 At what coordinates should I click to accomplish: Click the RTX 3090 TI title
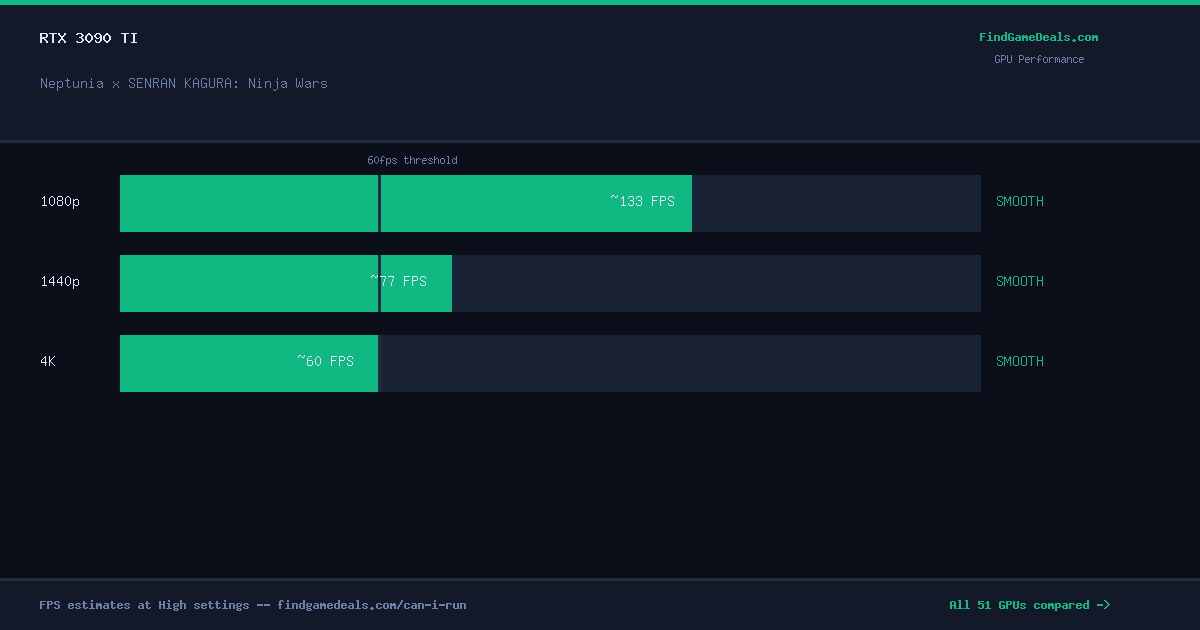[89, 38]
